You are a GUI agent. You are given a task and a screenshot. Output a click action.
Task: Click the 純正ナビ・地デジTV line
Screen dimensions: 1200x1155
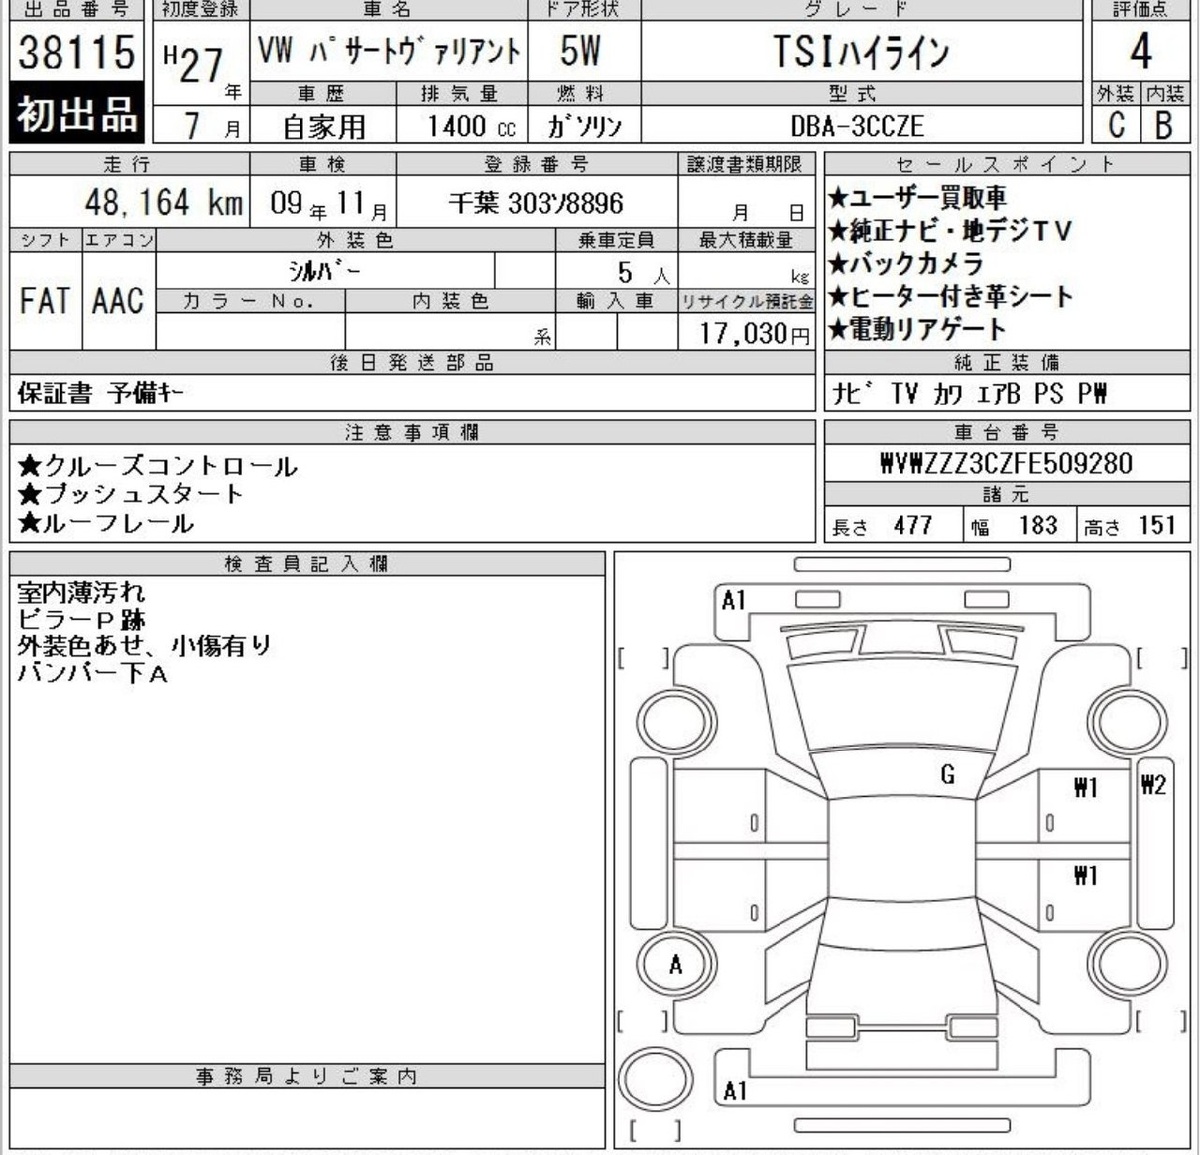(x=949, y=231)
